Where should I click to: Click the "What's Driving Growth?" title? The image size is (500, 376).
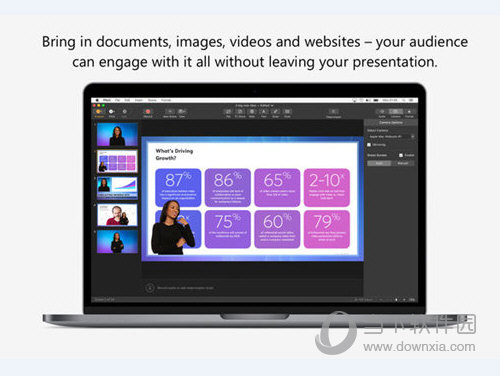coord(174,154)
